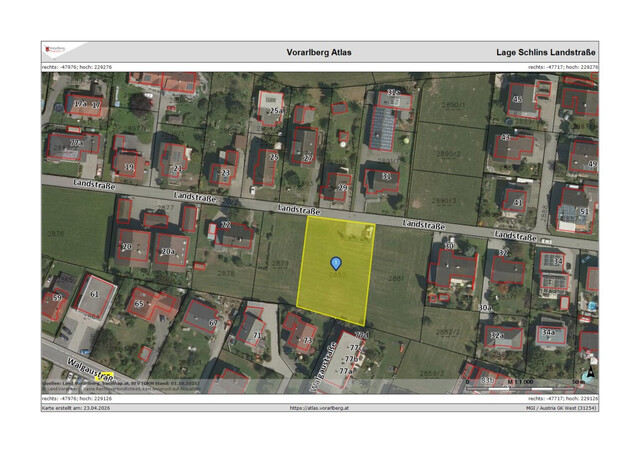The height and width of the screenshot is (453, 640).
Task: Click the building numbered 65
Action: click(139, 303)
